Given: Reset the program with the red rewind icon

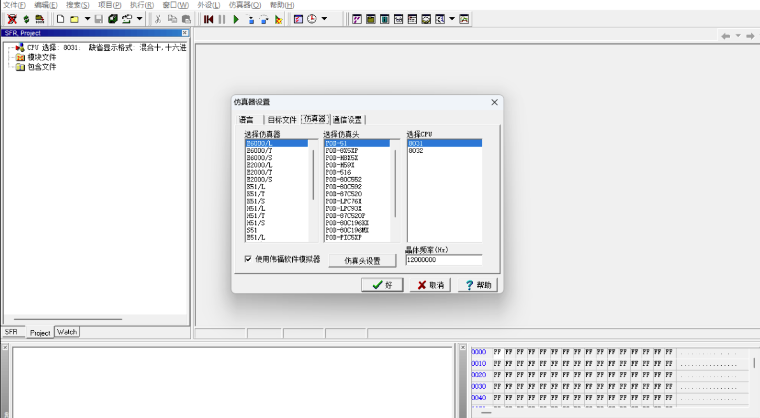Looking at the screenshot, I should point(208,19).
